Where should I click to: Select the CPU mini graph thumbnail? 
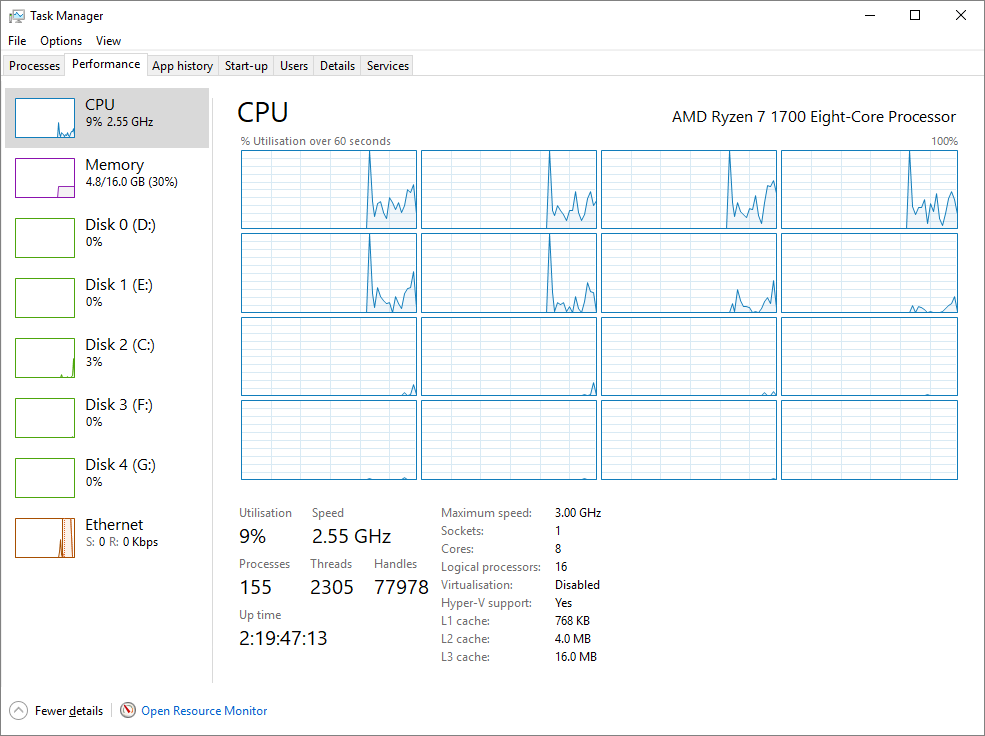(x=45, y=118)
